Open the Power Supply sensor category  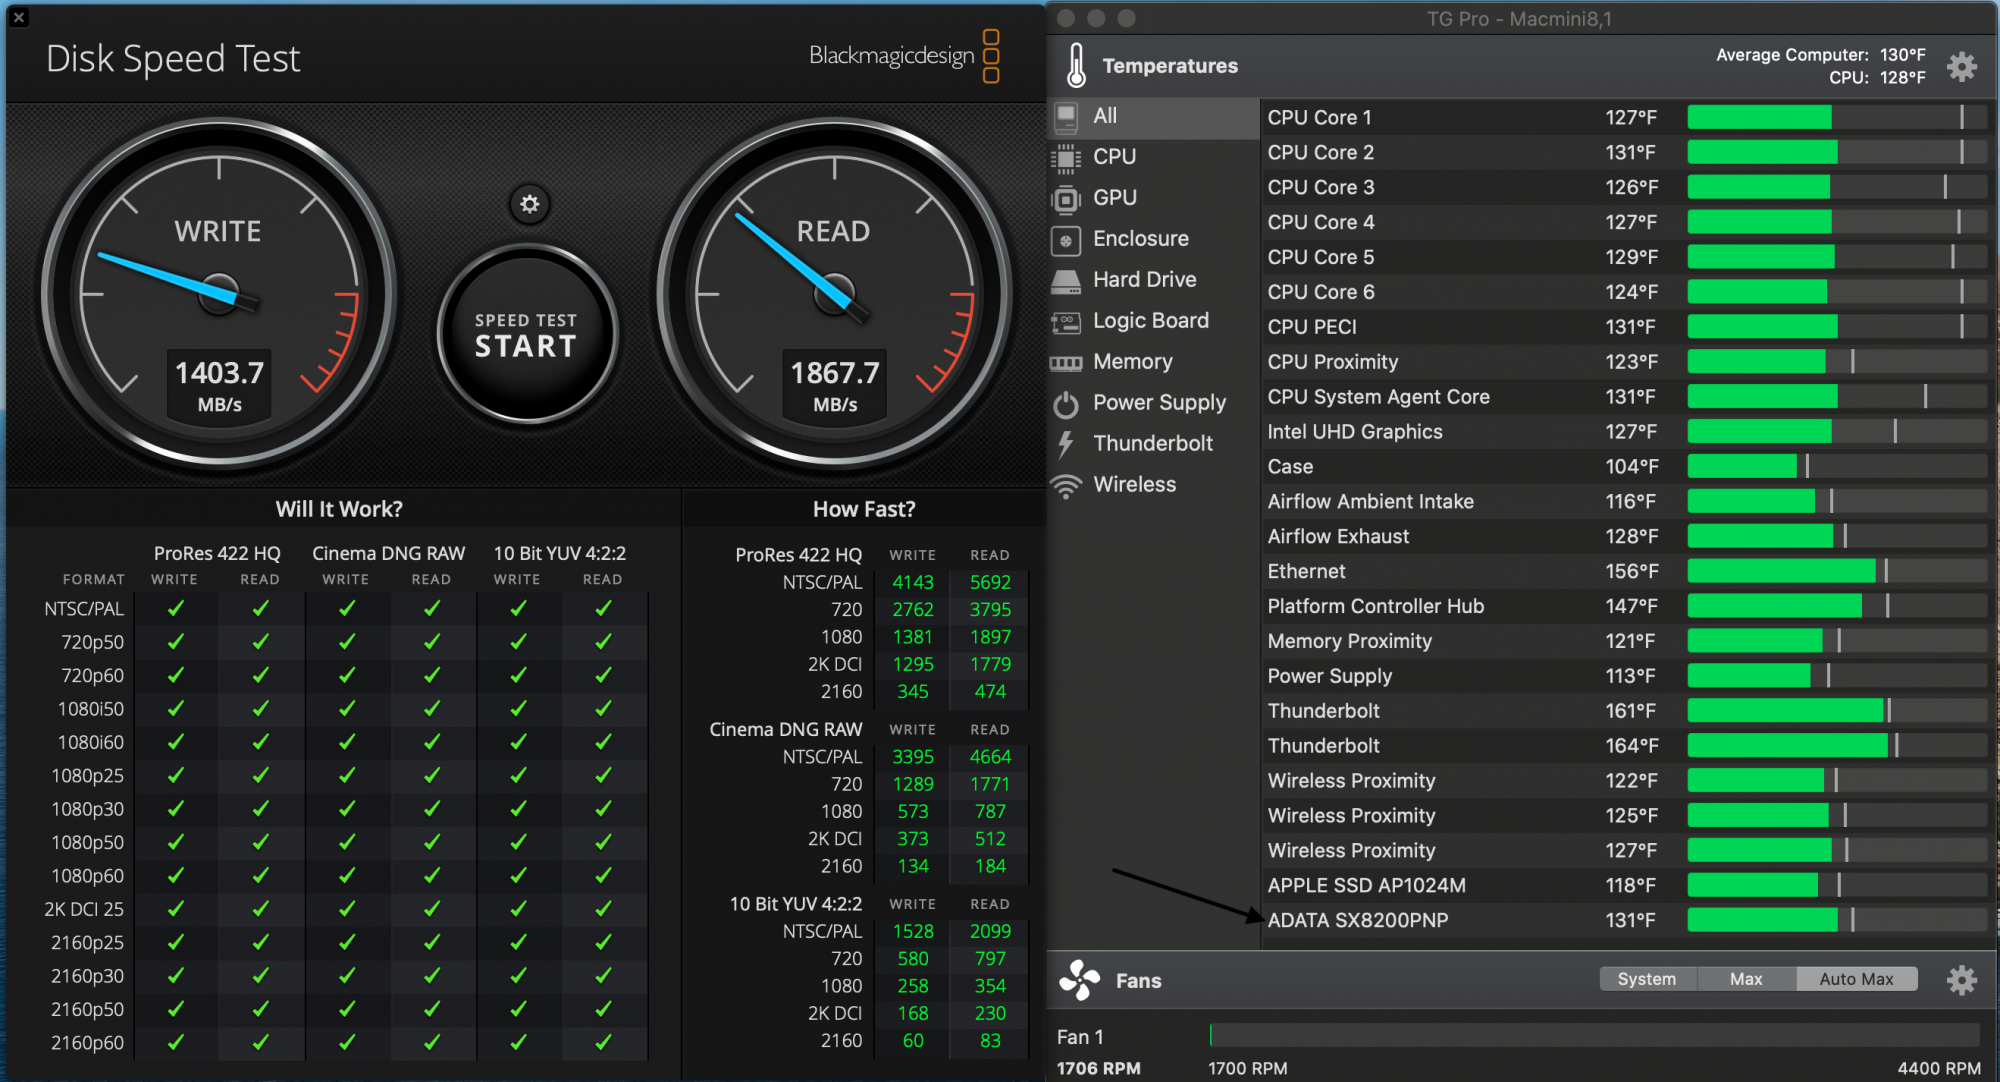[1159, 403]
